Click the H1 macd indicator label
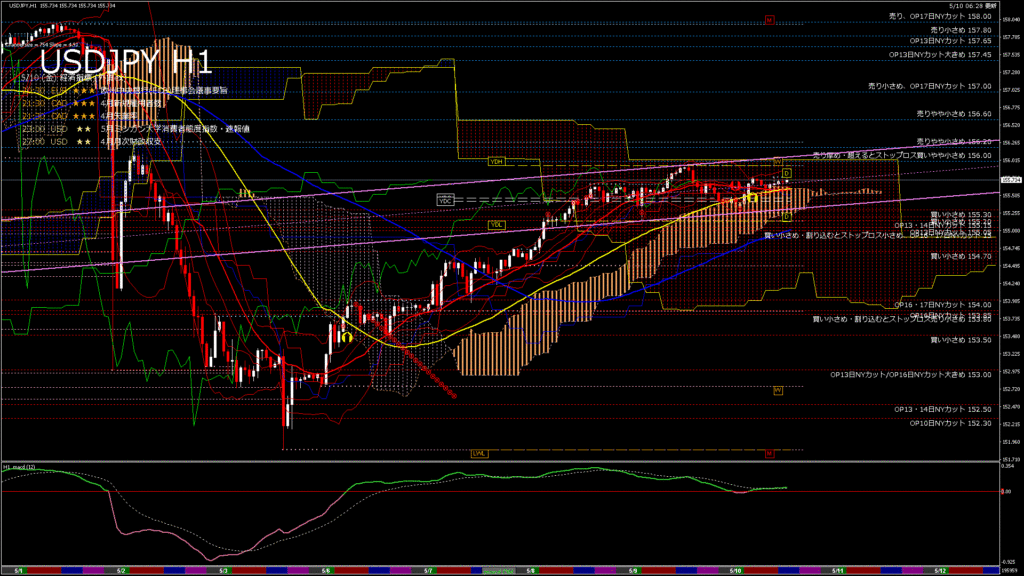Viewport: 1024px width, 576px height. [20, 466]
